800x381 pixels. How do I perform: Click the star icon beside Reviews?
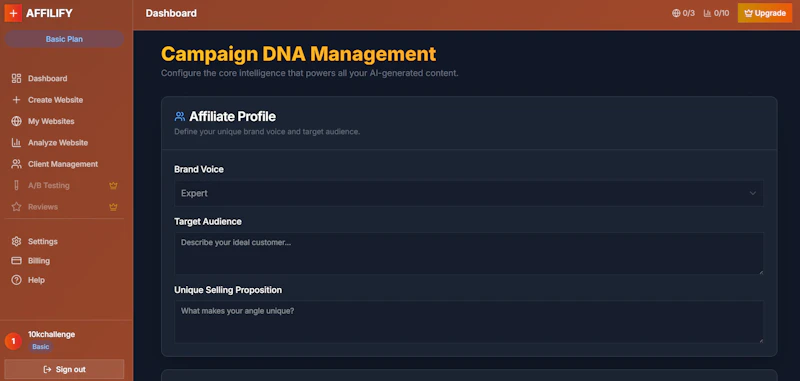click(16, 207)
